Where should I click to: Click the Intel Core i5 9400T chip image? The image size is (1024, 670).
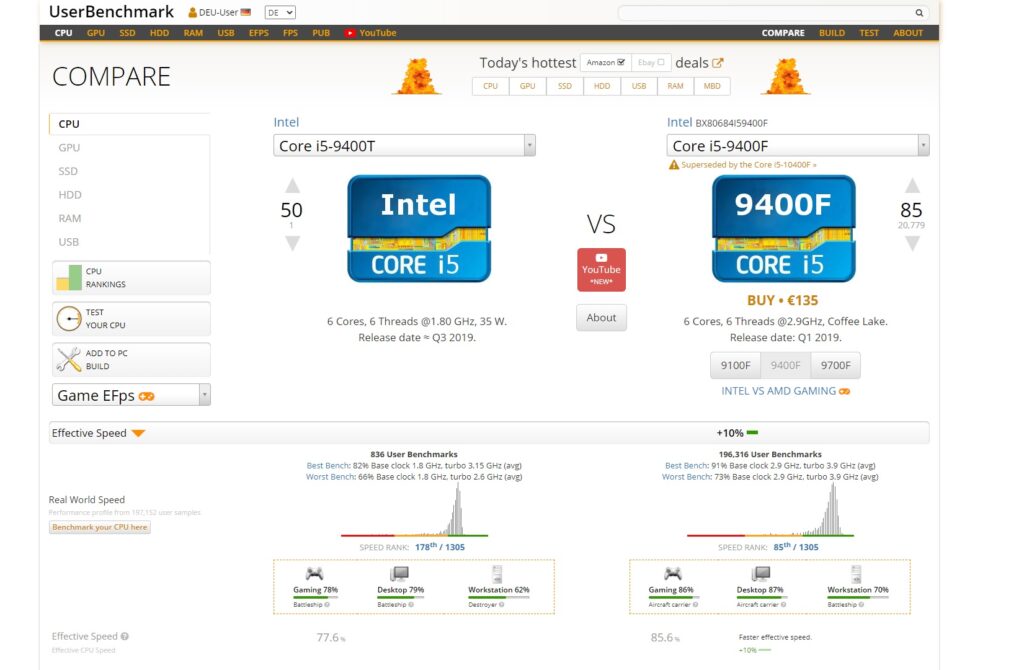[419, 229]
